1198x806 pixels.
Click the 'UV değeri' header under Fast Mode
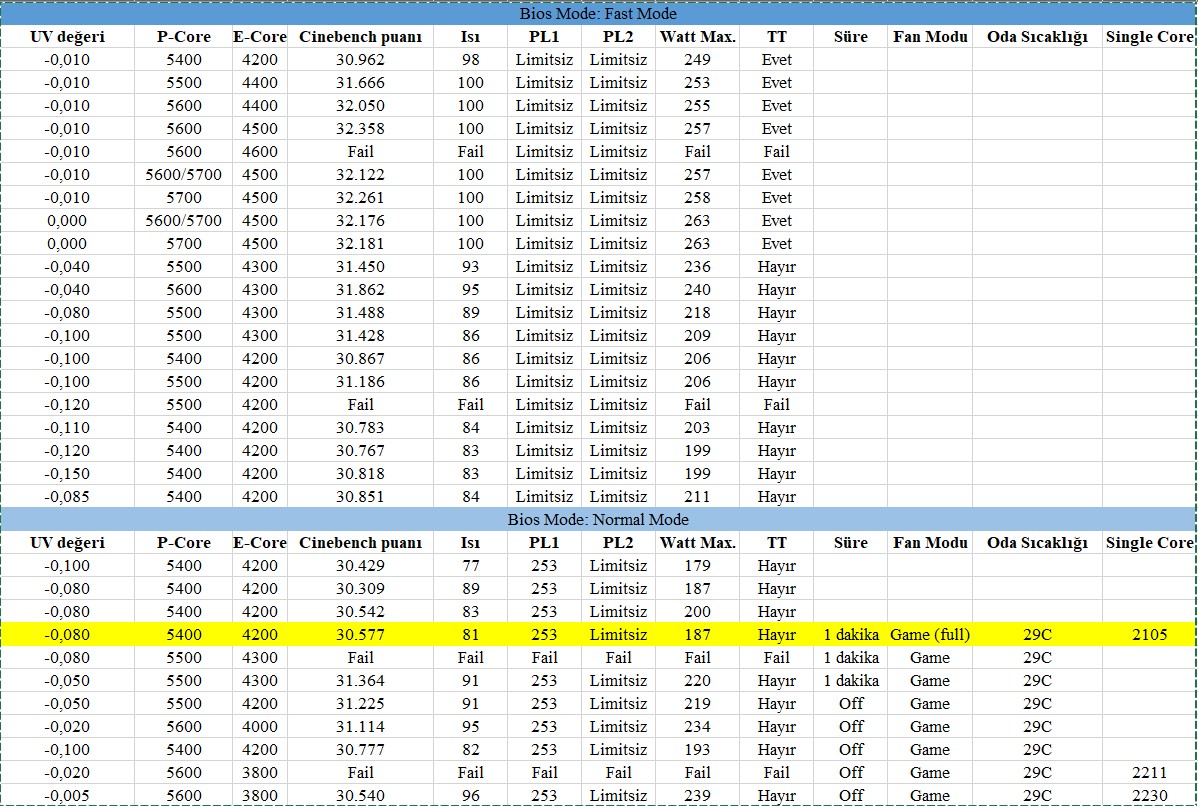[x=67, y=37]
